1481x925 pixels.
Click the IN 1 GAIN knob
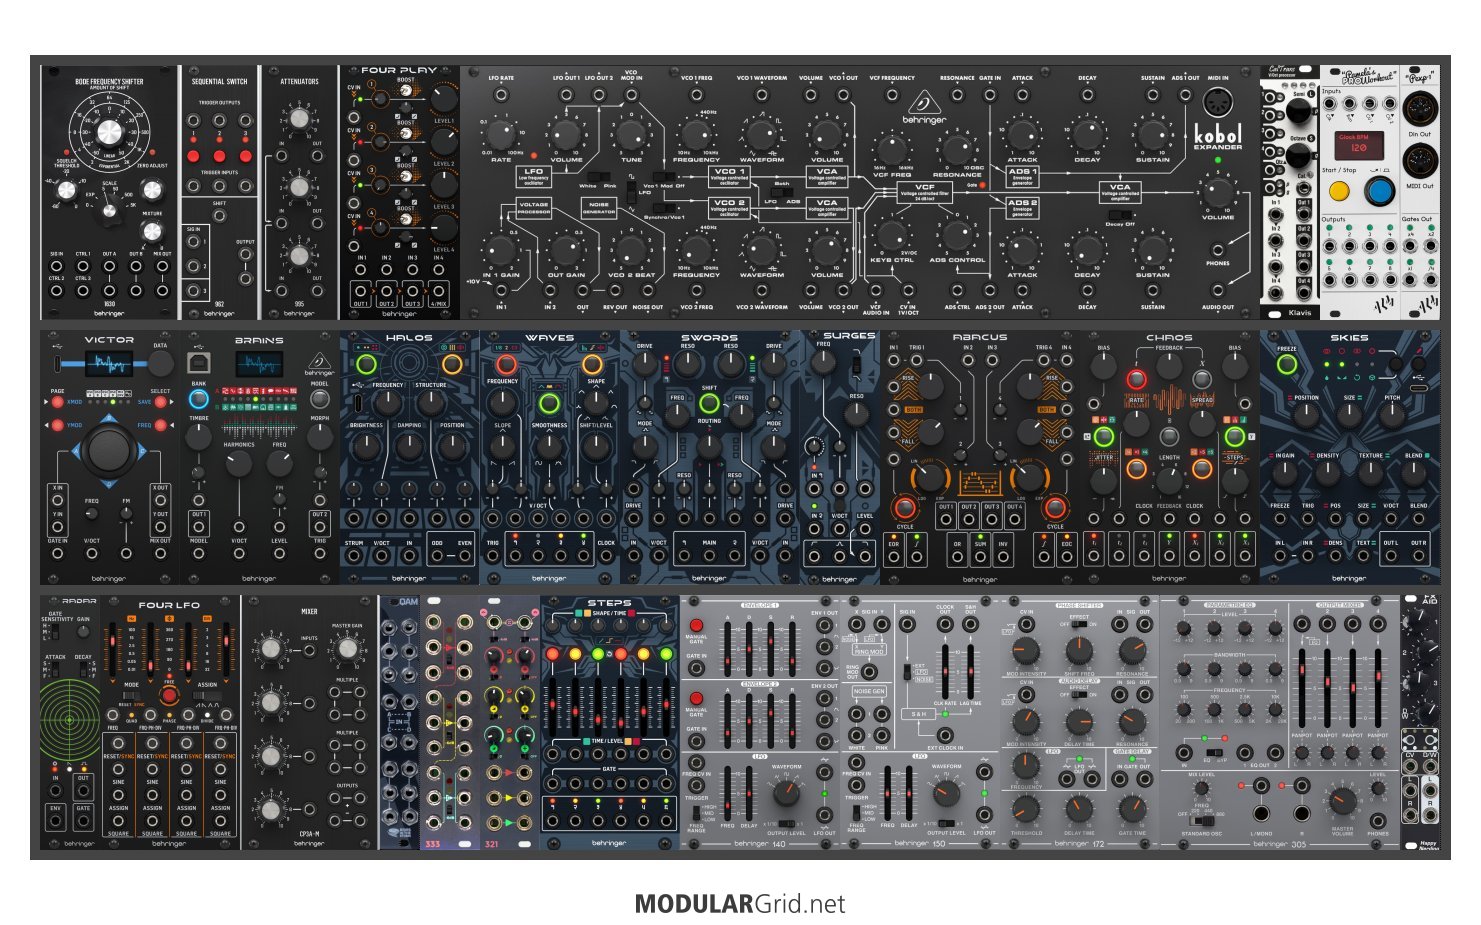[x=501, y=250]
